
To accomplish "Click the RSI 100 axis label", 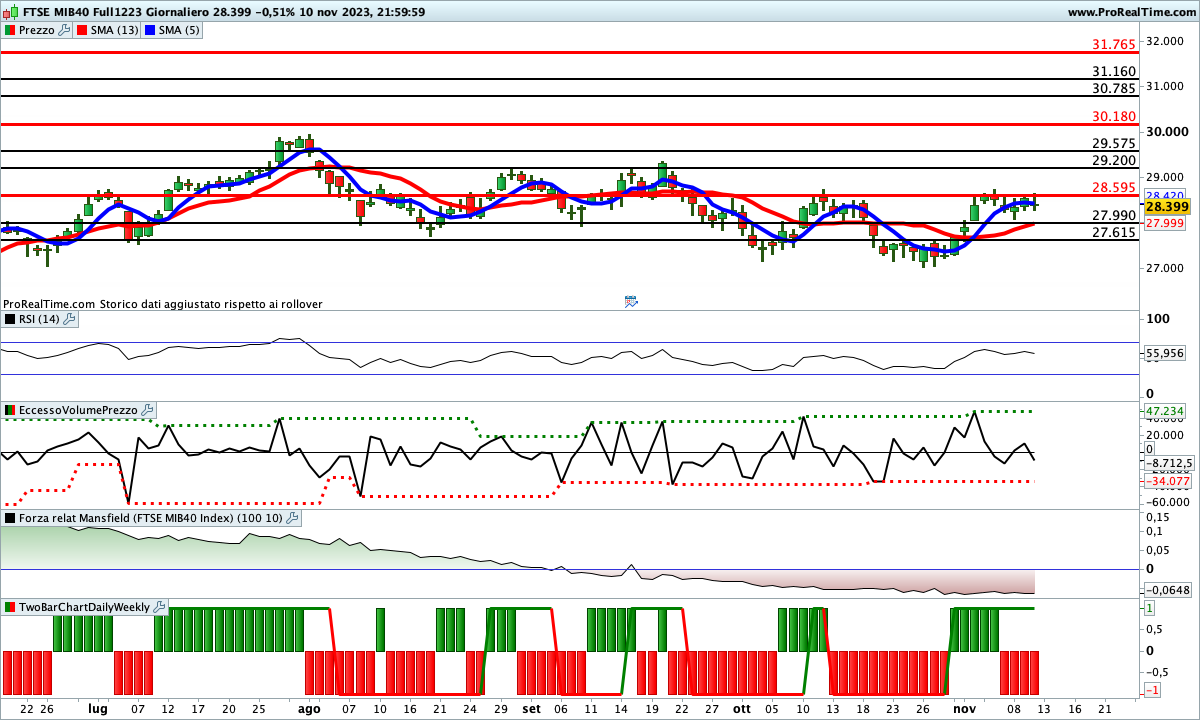I will pos(1157,319).
